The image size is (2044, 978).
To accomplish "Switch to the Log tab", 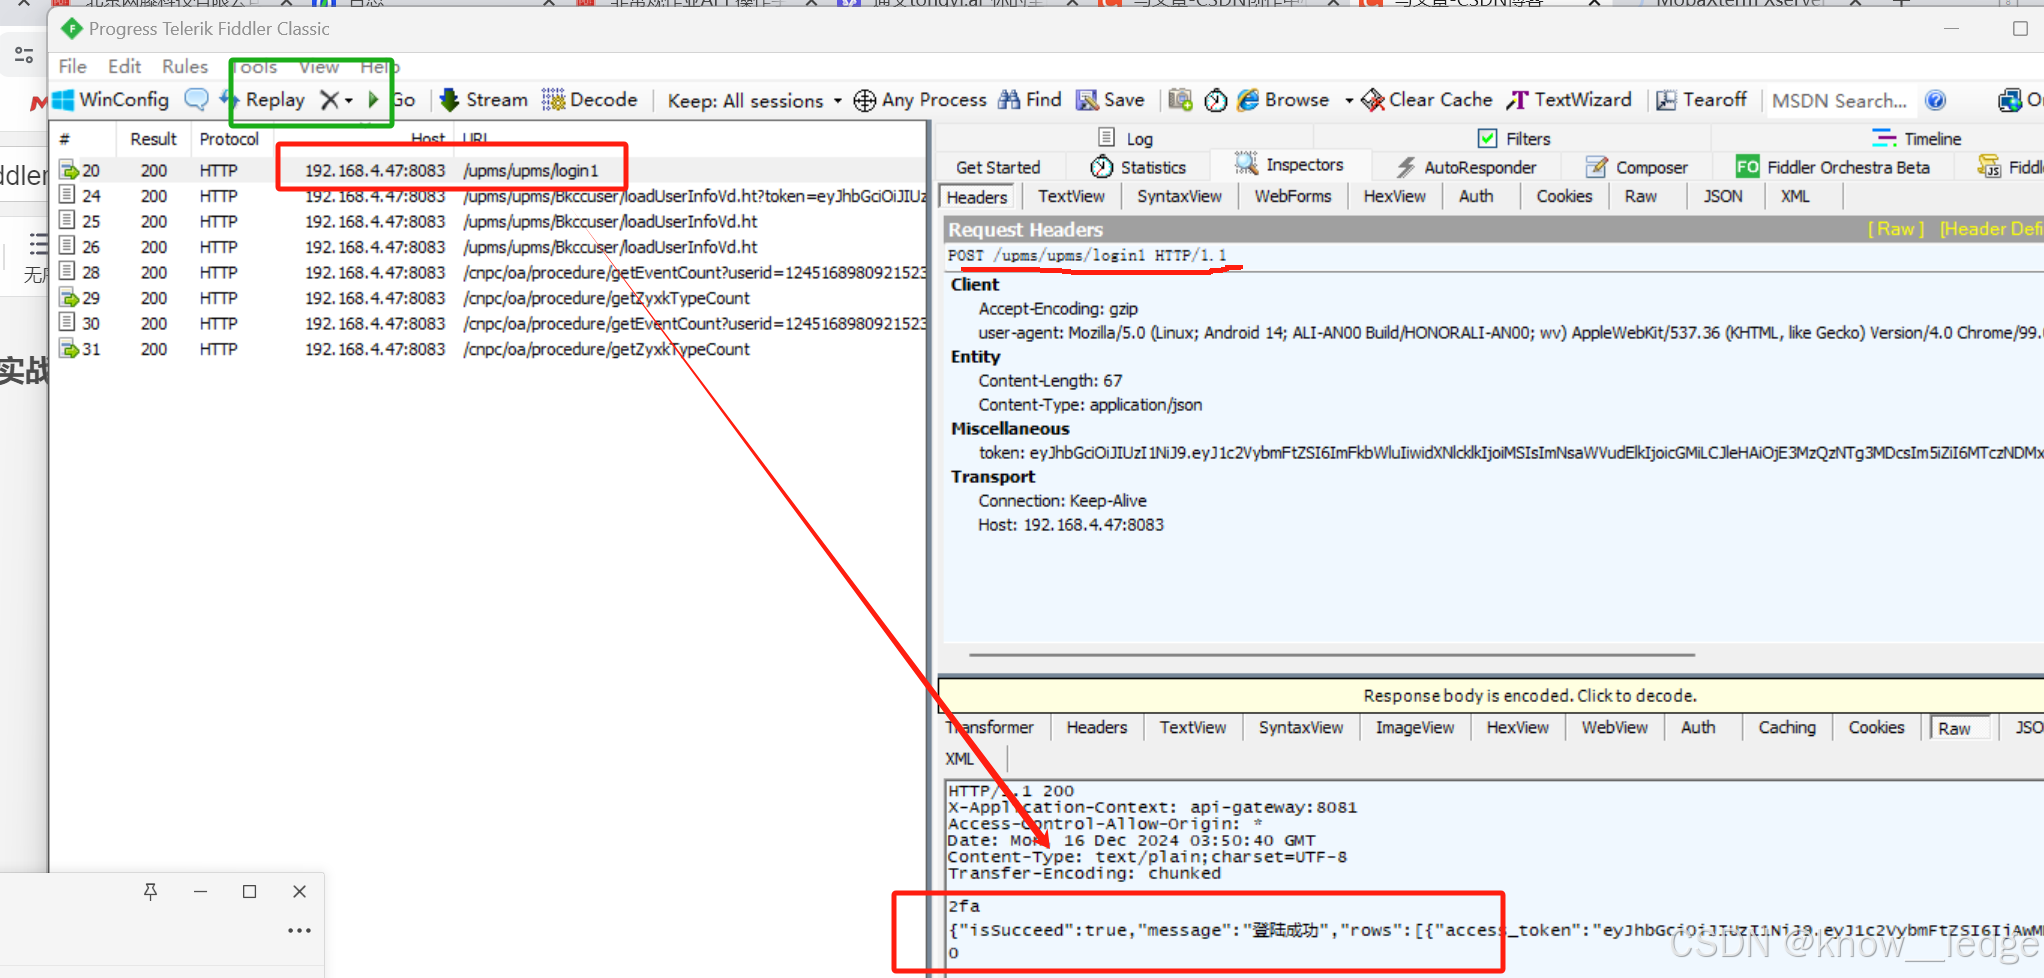I will [1126, 138].
